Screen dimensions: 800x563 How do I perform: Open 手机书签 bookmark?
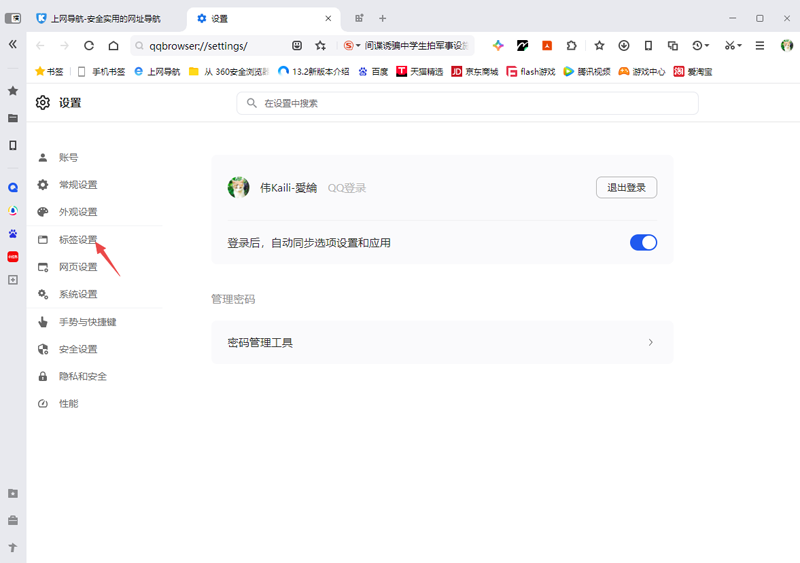[101, 71]
